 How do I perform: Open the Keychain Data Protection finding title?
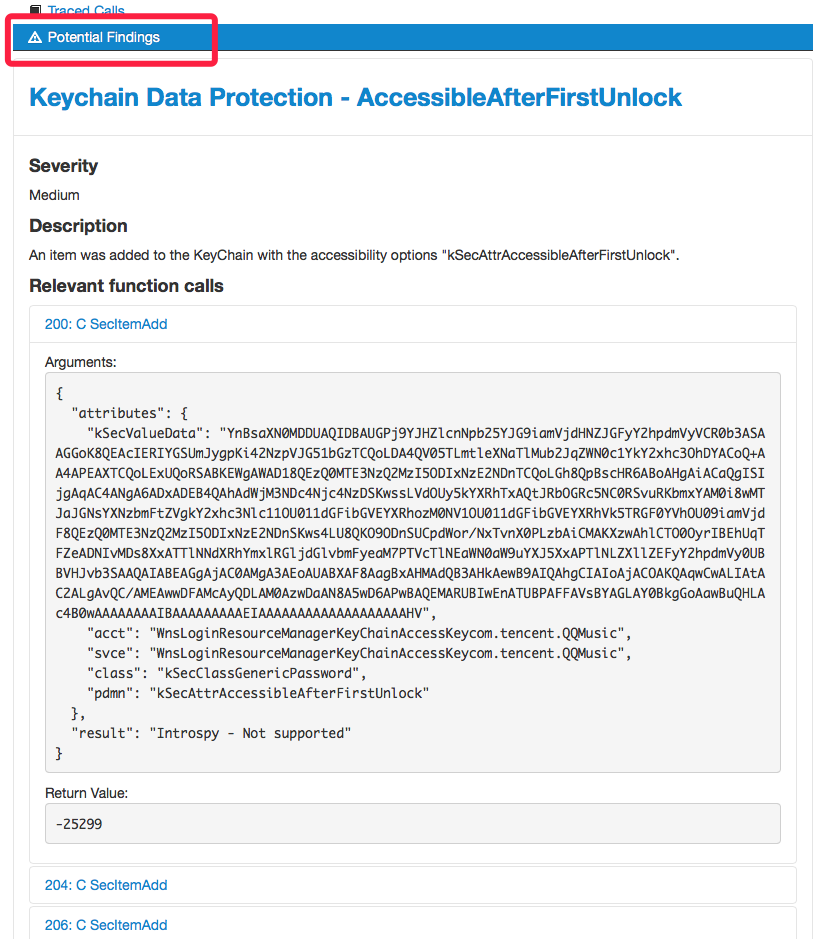pyautogui.click(x=355, y=97)
